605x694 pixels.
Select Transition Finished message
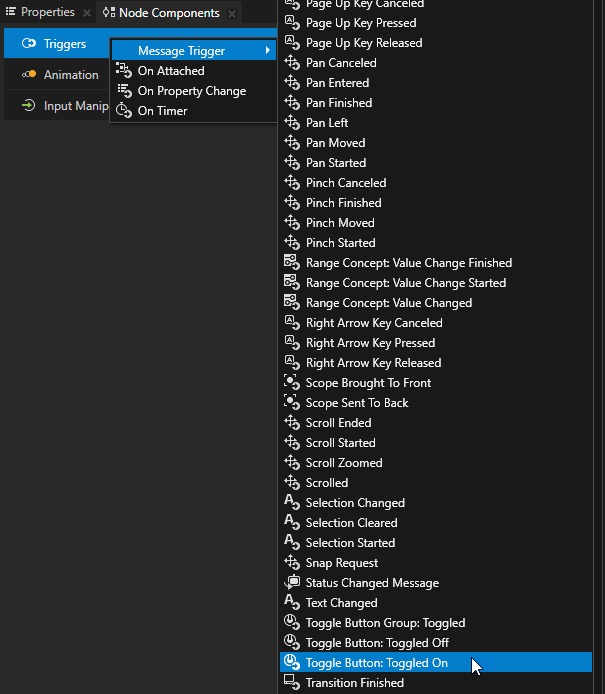[x=436, y=682]
